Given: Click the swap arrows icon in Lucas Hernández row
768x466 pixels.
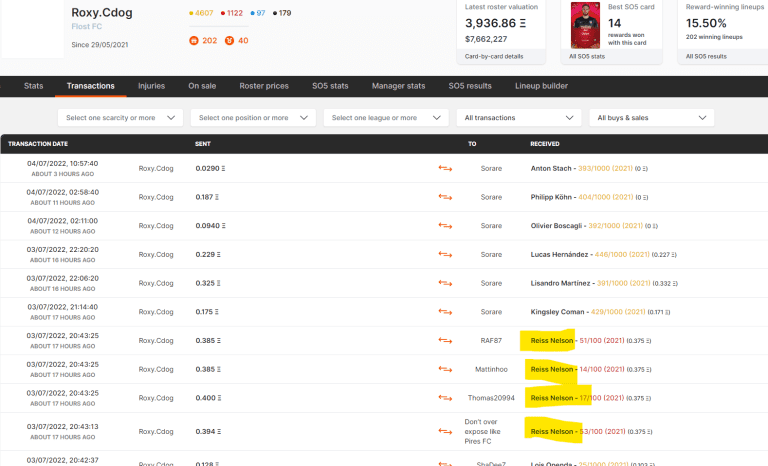Looking at the screenshot, I should click(x=445, y=254).
